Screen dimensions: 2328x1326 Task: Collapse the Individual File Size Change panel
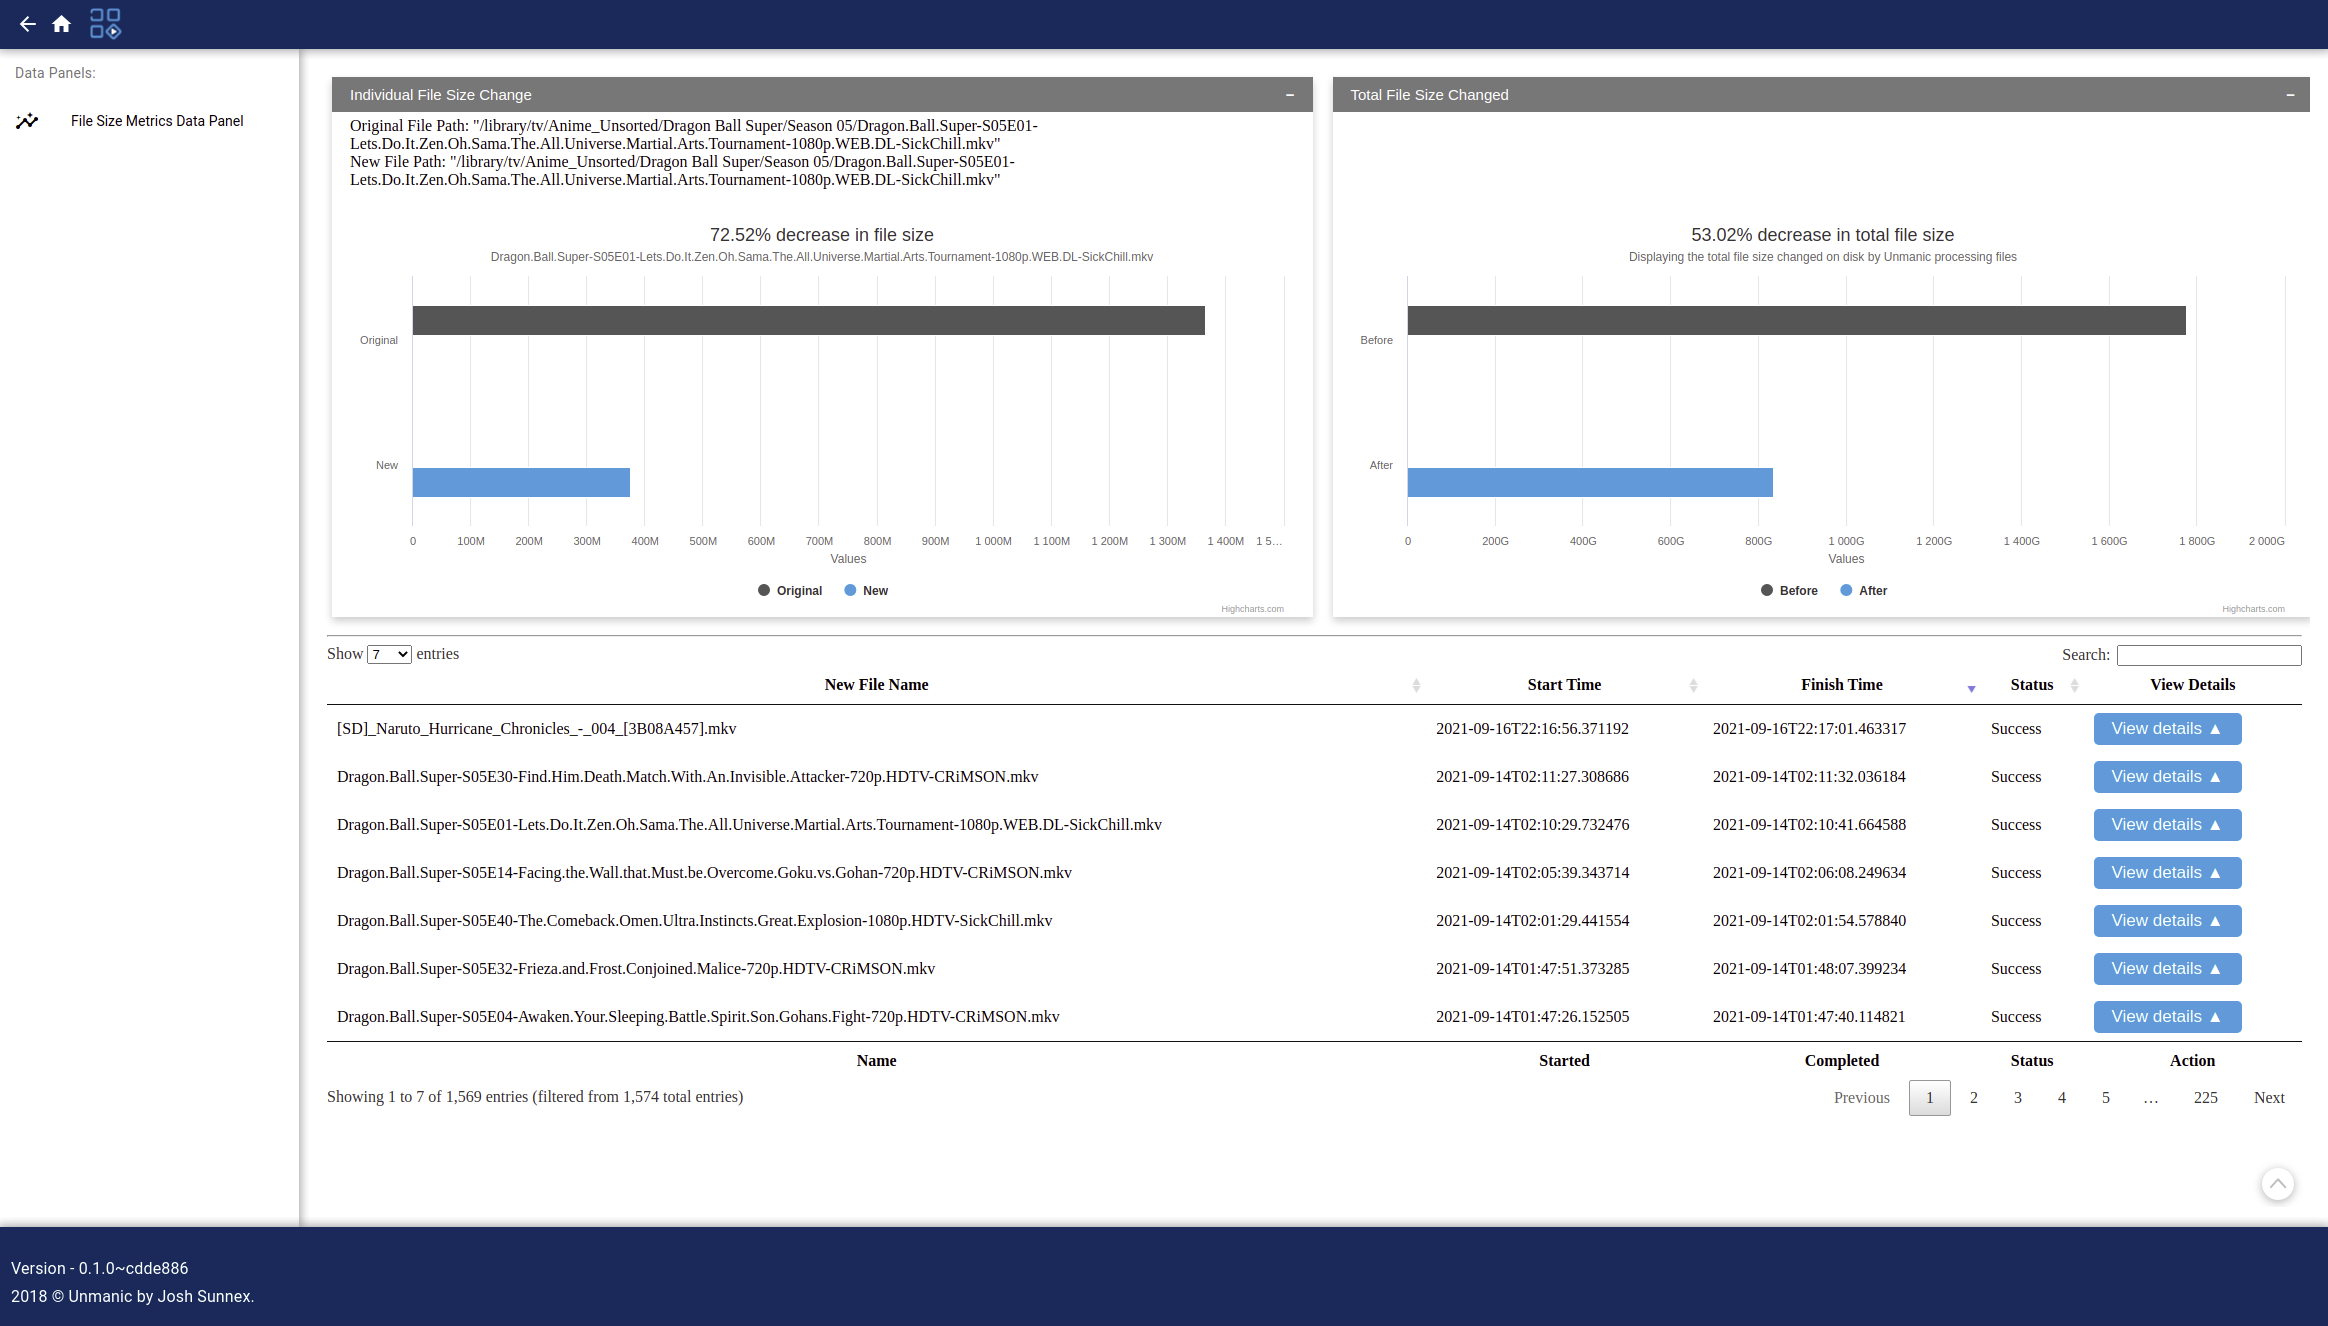coord(1289,95)
